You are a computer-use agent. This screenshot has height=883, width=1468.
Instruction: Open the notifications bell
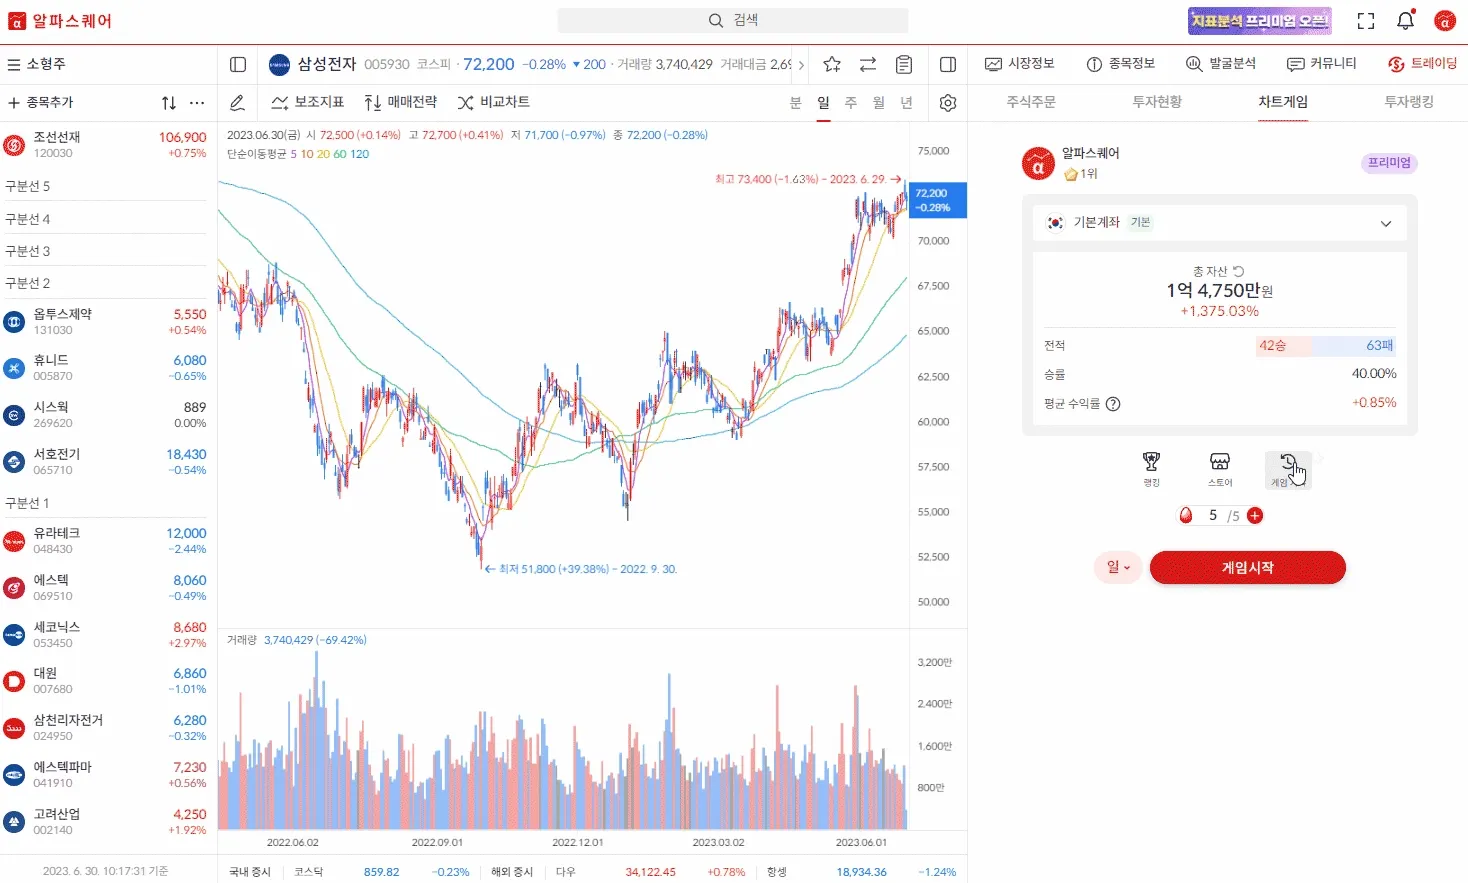1405,20
